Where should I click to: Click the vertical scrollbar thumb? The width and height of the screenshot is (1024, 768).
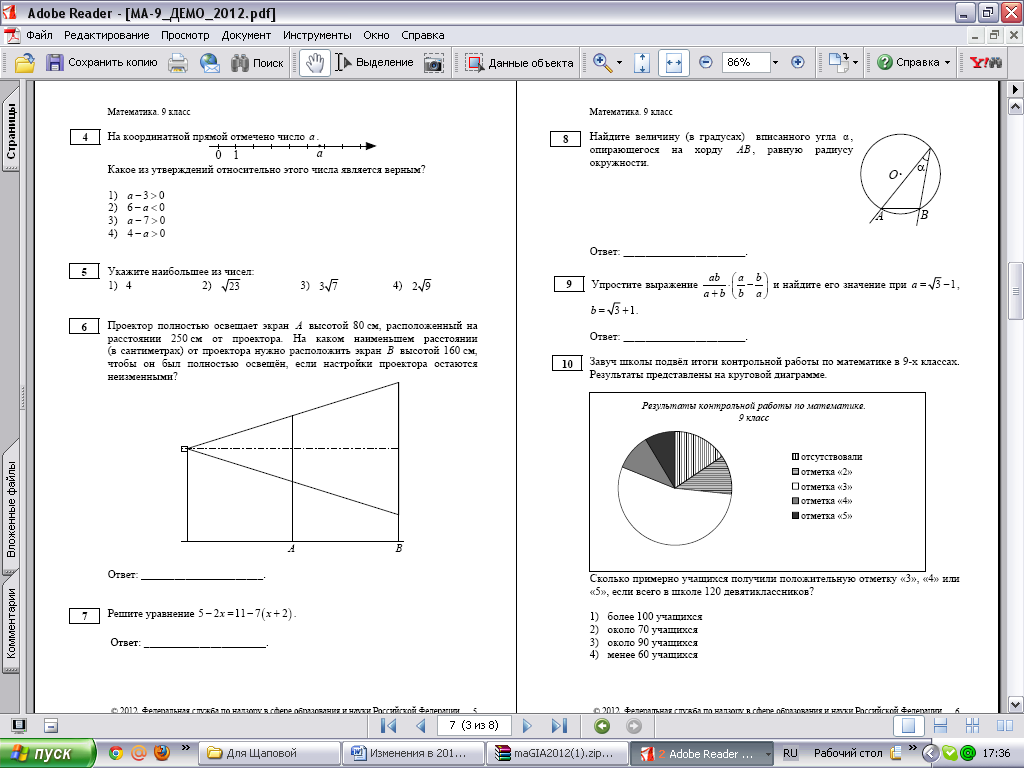tap(1016, 291)
